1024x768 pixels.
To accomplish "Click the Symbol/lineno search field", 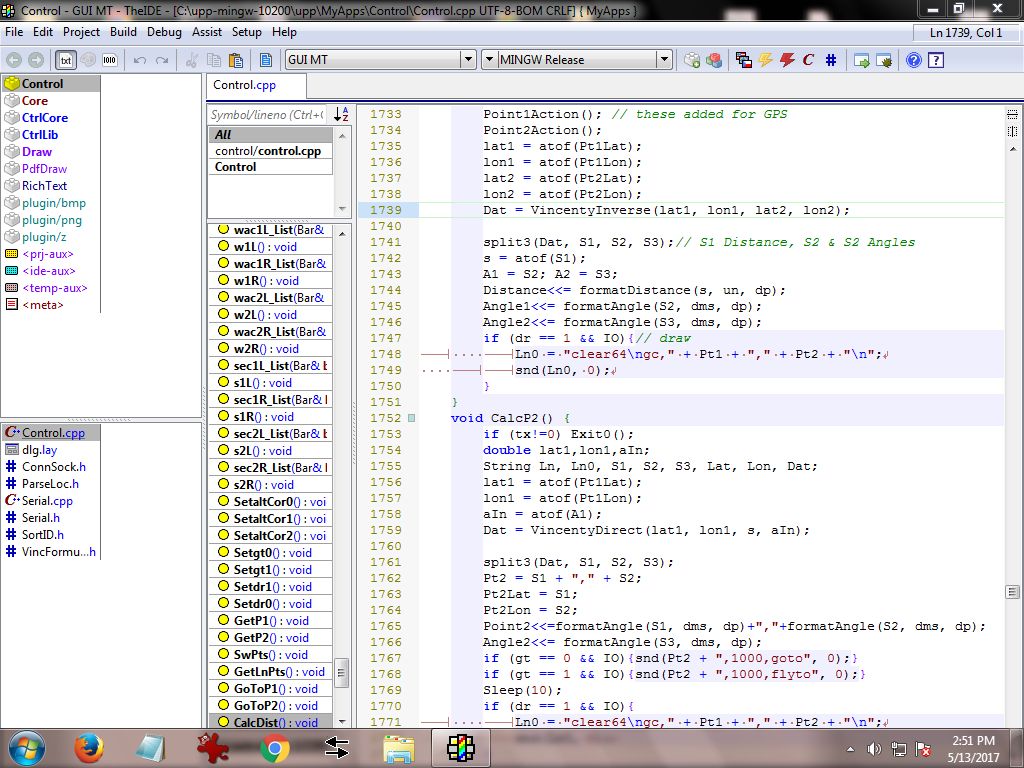I will click(x=267, y=115).
